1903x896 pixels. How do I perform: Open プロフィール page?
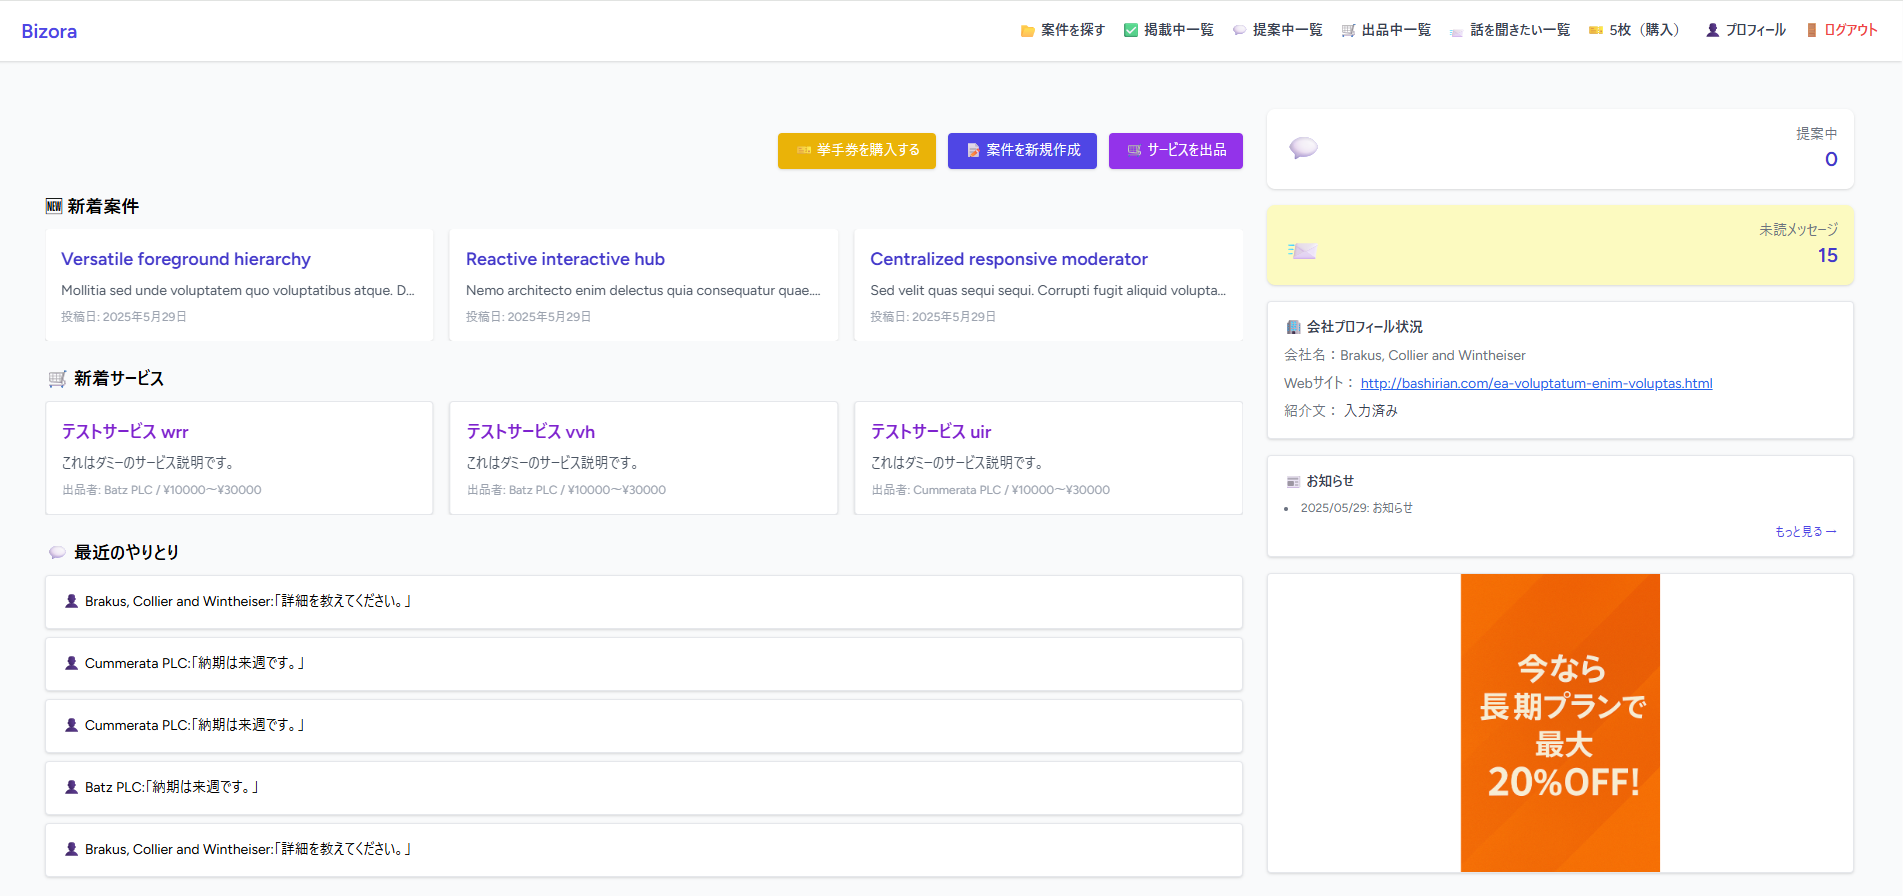tap(1755, 30)
